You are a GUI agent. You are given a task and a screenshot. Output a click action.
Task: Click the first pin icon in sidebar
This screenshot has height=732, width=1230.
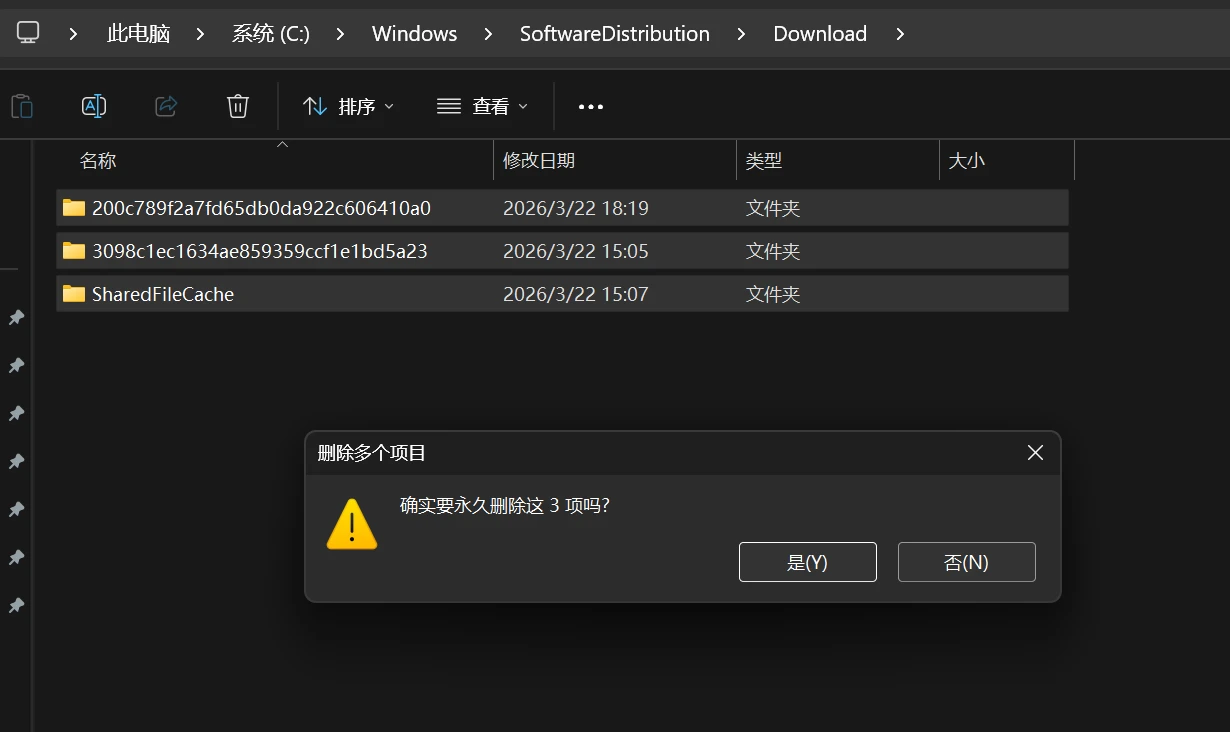(x=16, y=317)
